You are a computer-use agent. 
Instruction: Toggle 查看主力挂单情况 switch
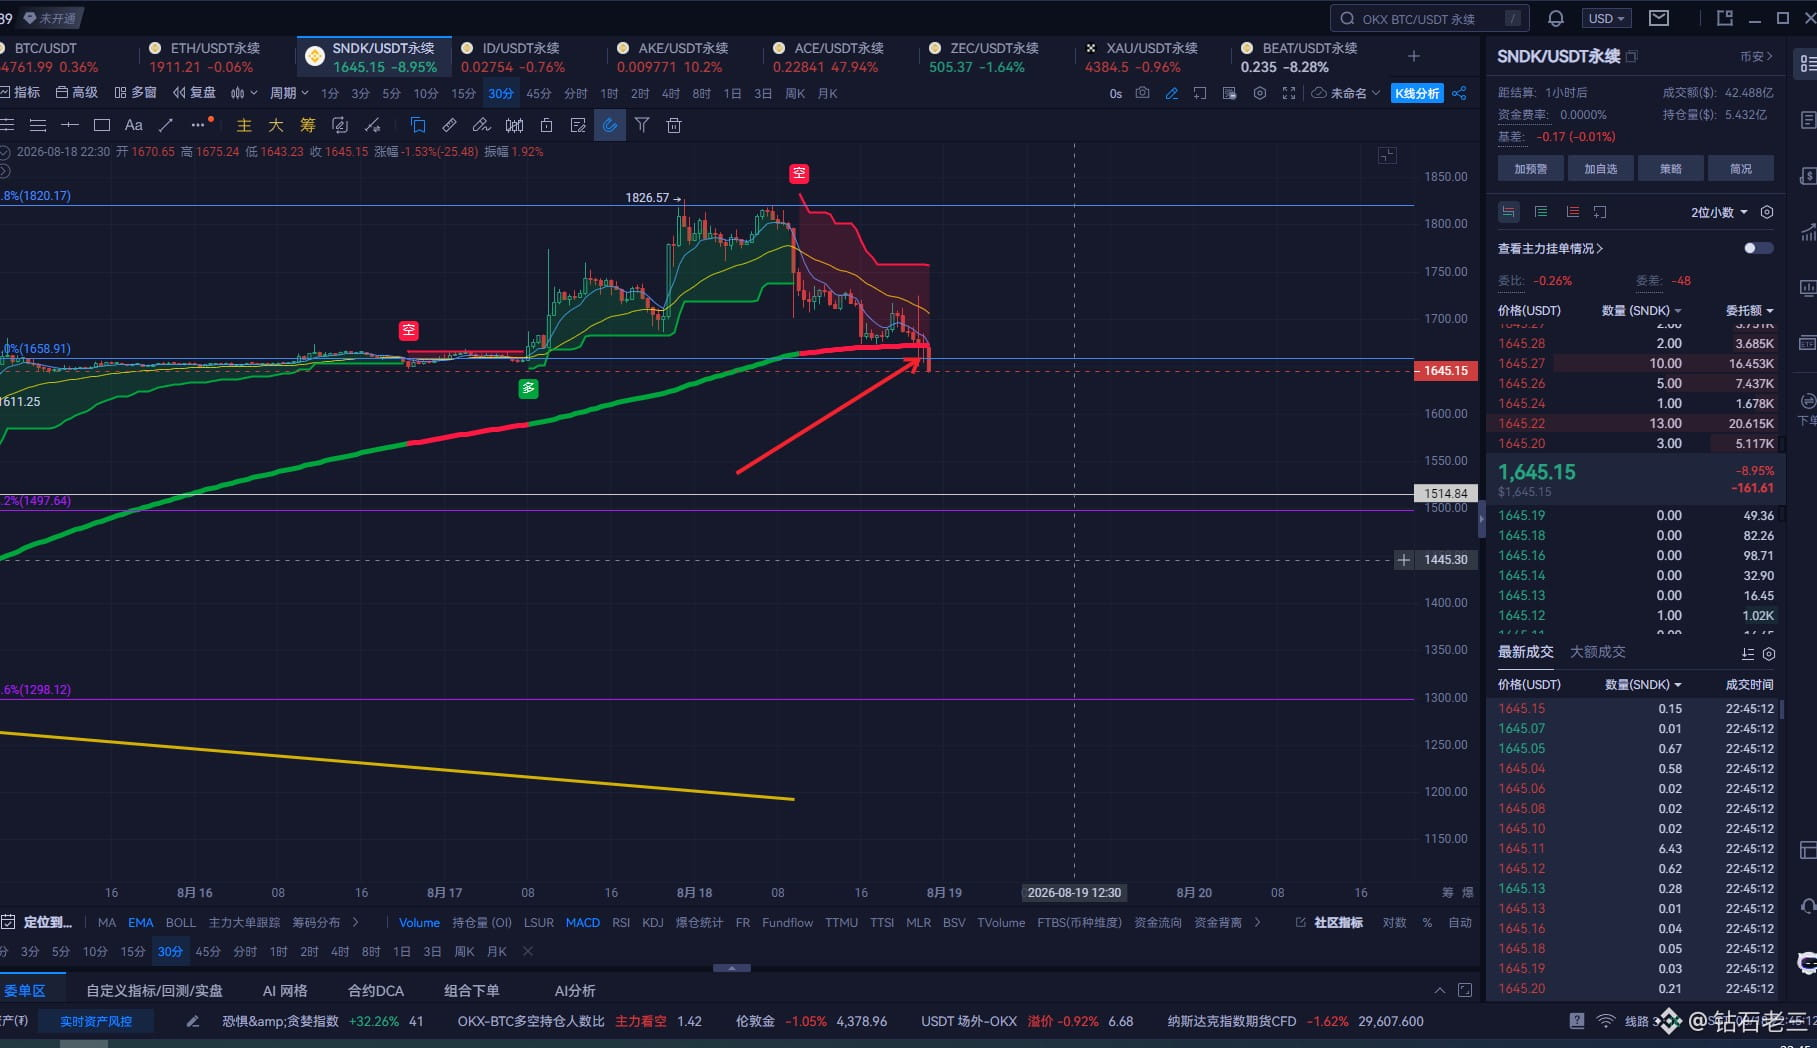click(1758, 248)
